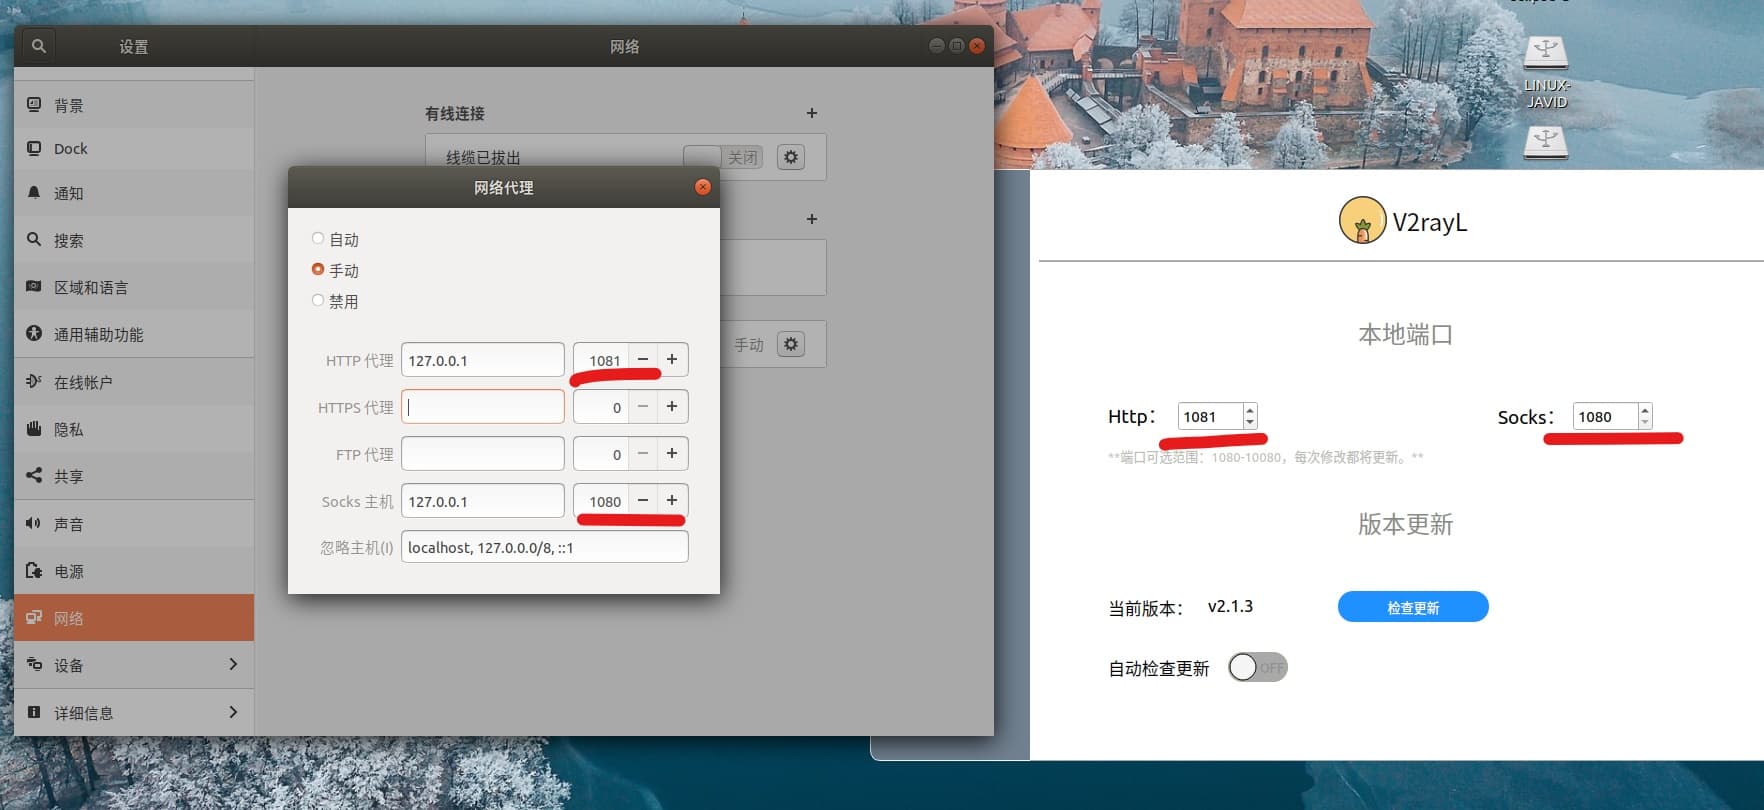Increase the HTTPS 代理 port with plus
Image resolution: width=1764 pixels, height=810 pixels.
(672, 406)
